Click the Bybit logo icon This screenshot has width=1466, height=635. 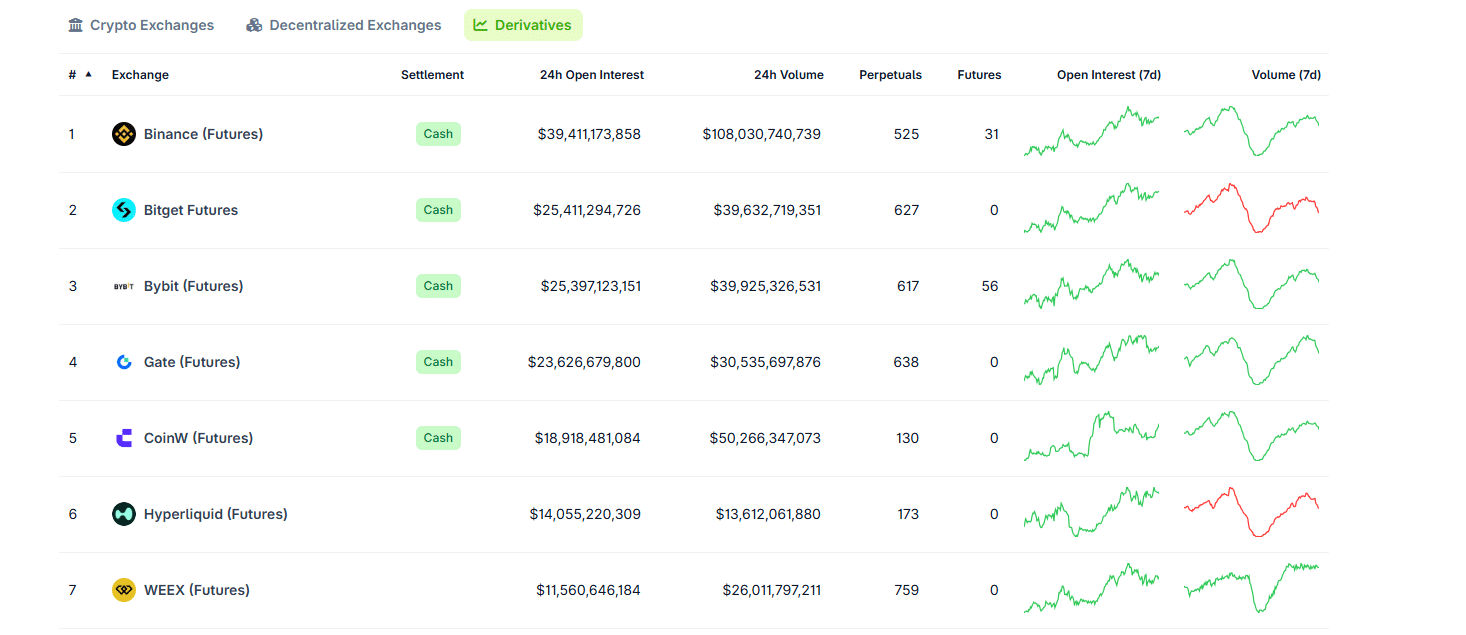point(124,286)
